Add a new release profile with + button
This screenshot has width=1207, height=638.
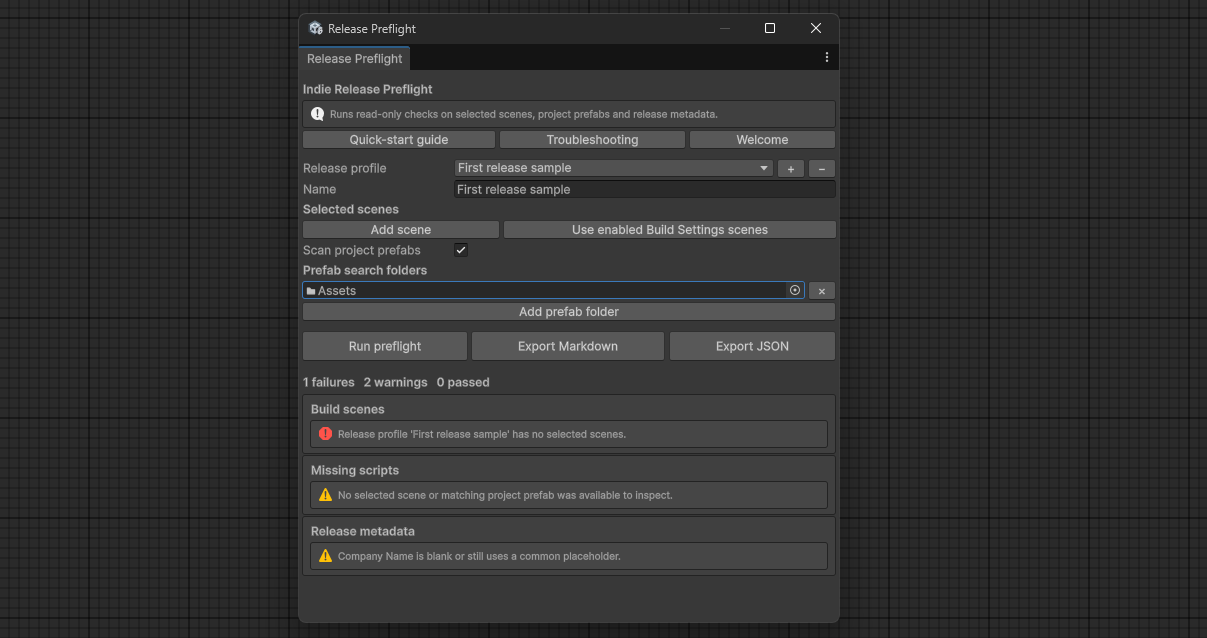pos(790,169)
